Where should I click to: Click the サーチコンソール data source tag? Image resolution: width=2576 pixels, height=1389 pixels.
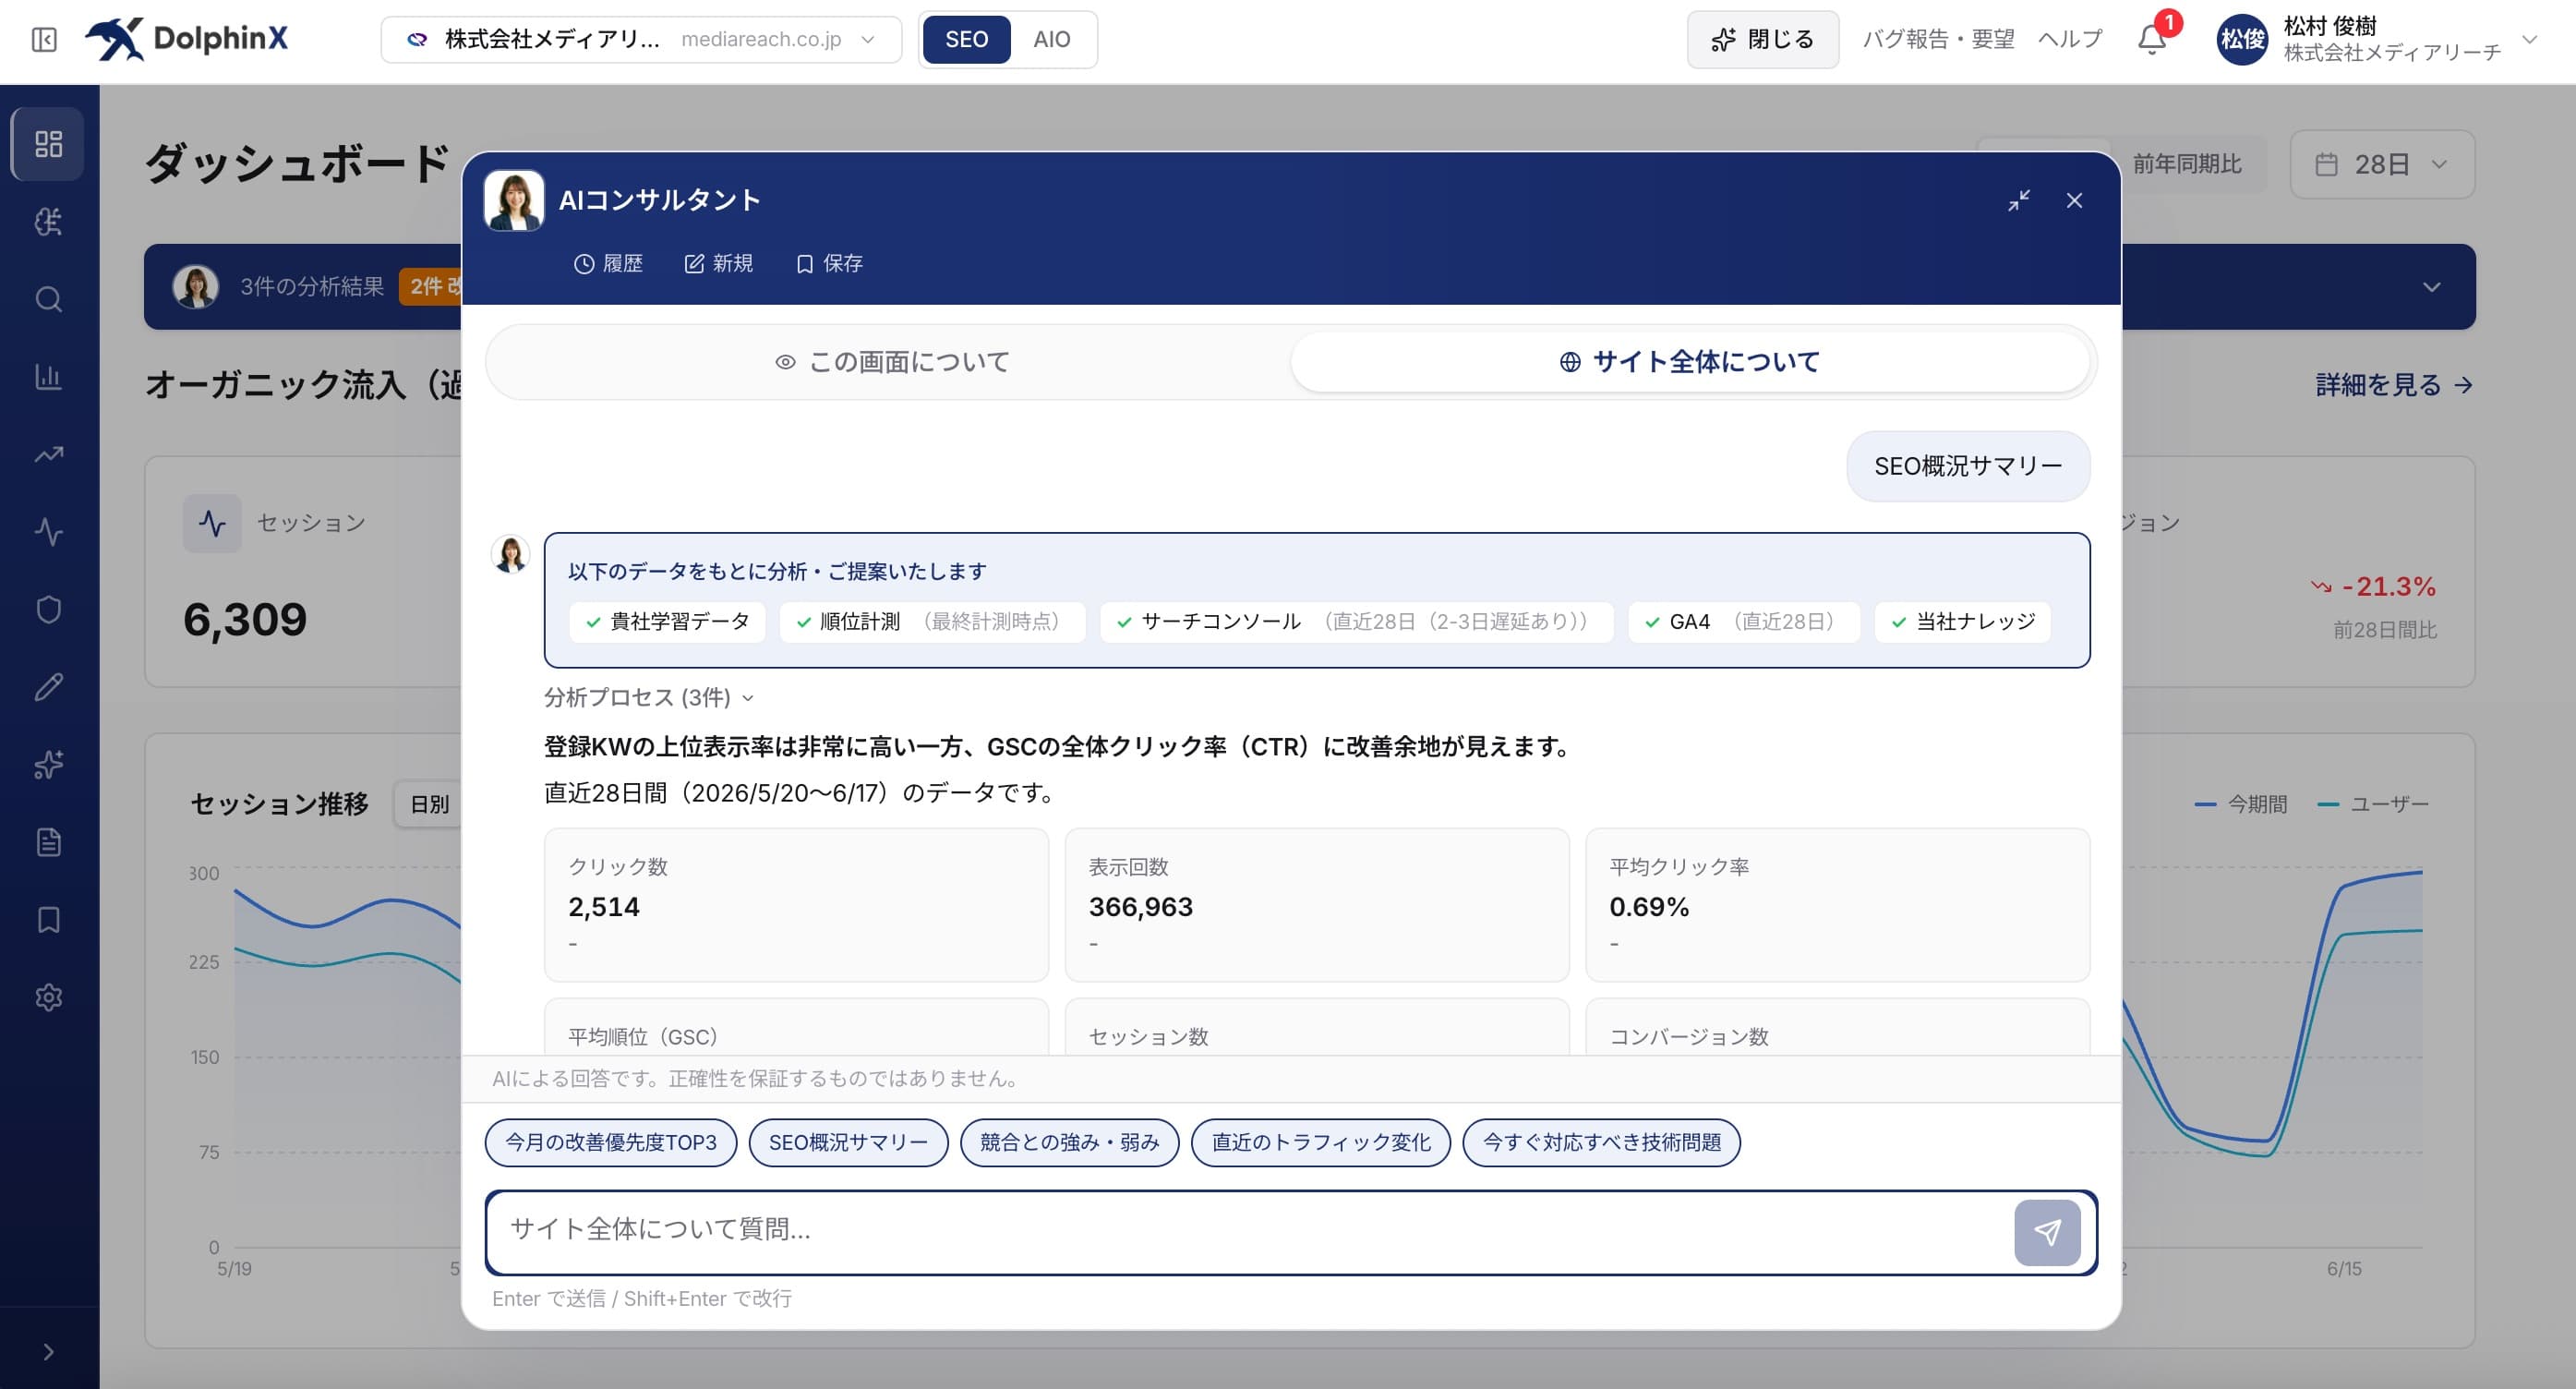1356,621
